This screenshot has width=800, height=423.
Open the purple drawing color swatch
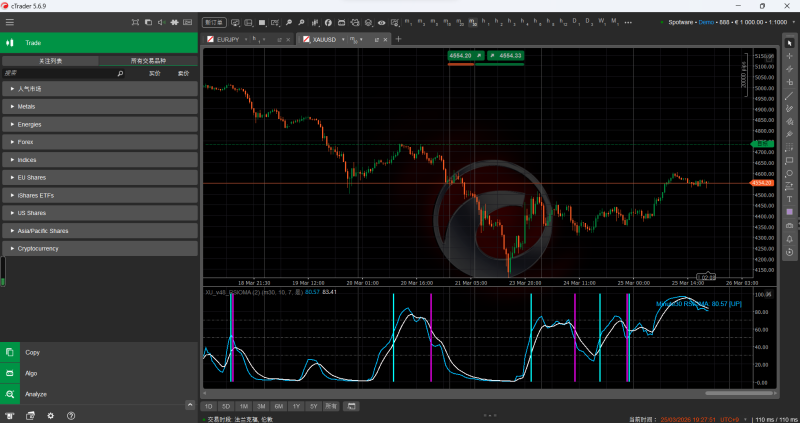(x=790, y=212)
